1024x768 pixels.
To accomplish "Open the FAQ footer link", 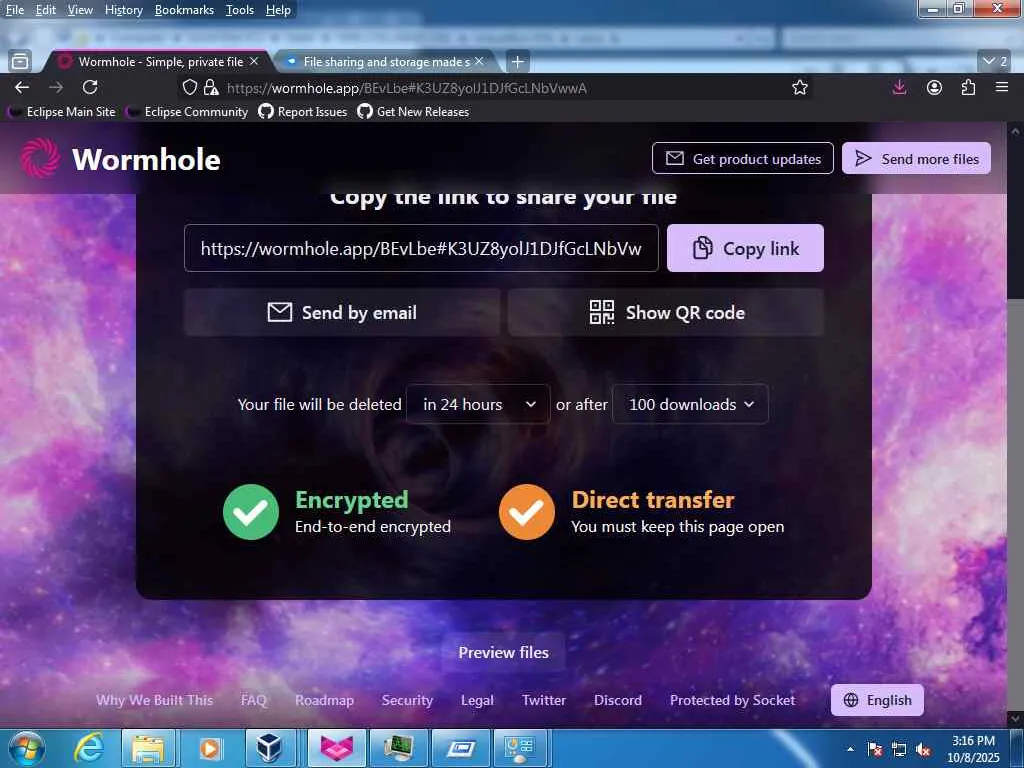I will click(253, 700).
